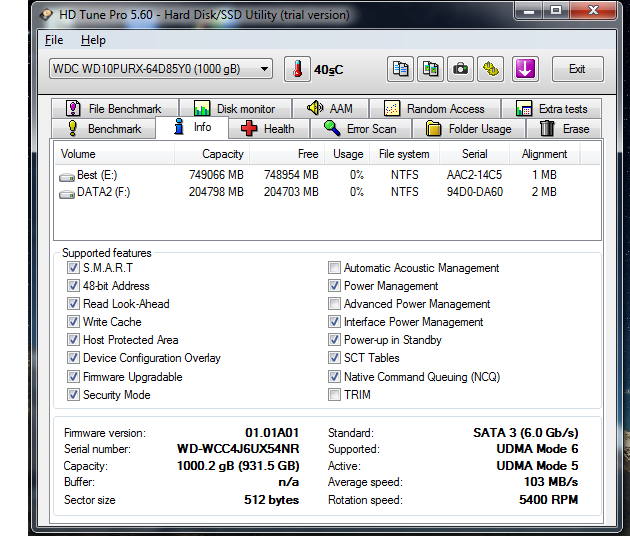Open the File menu
This screenshot has width=630, height=536.
point(54,40)
